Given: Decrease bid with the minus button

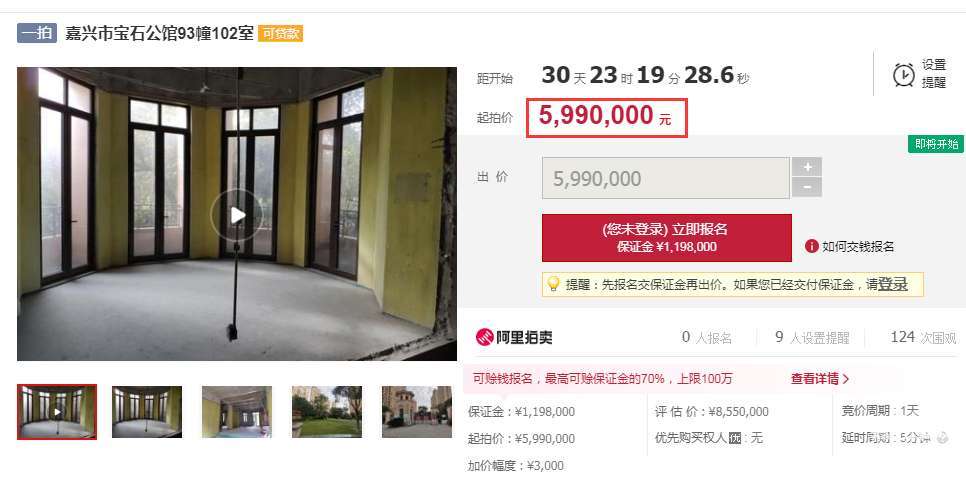Looking at the screenshot, I should pyautogui.click(x=806, y=187).
